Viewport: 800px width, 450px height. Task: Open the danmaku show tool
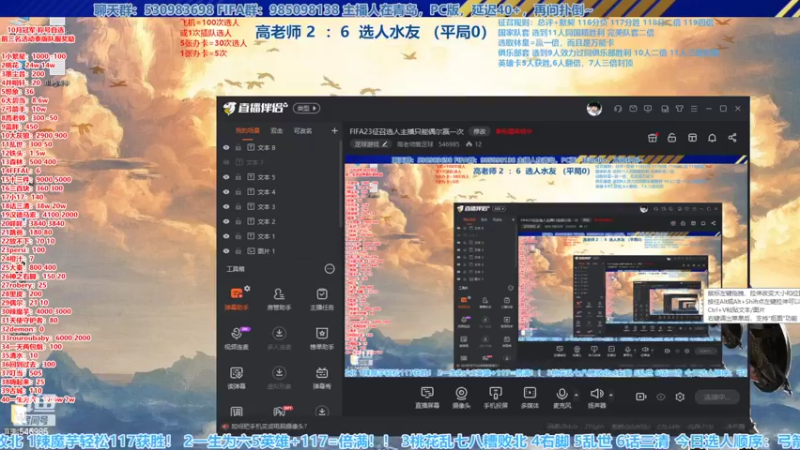(322, 378)
